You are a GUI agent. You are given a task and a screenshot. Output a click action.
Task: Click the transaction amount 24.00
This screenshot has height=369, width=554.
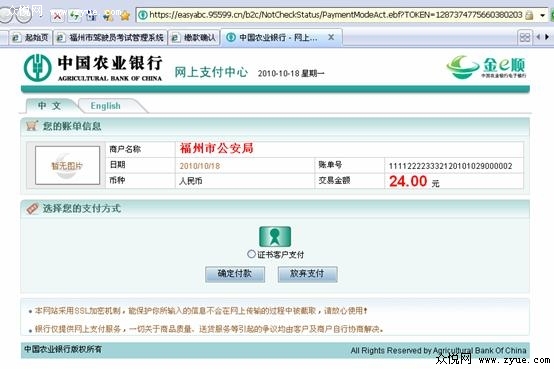point(408,181)
